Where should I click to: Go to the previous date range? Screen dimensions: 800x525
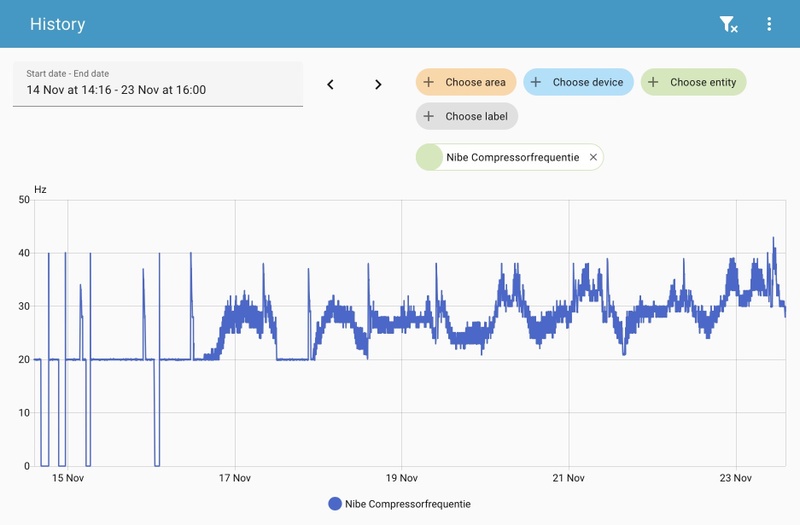click(330, 84)
